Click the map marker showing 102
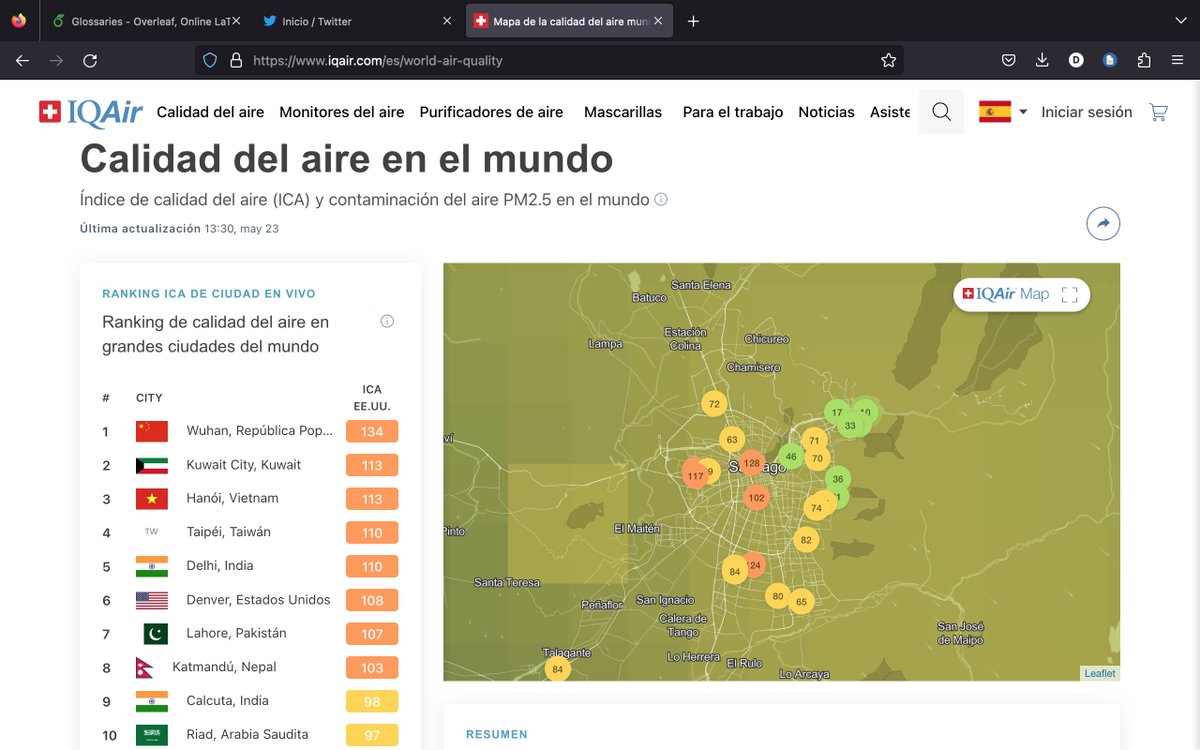The image size is (1200, 750). tap(756, 497)
